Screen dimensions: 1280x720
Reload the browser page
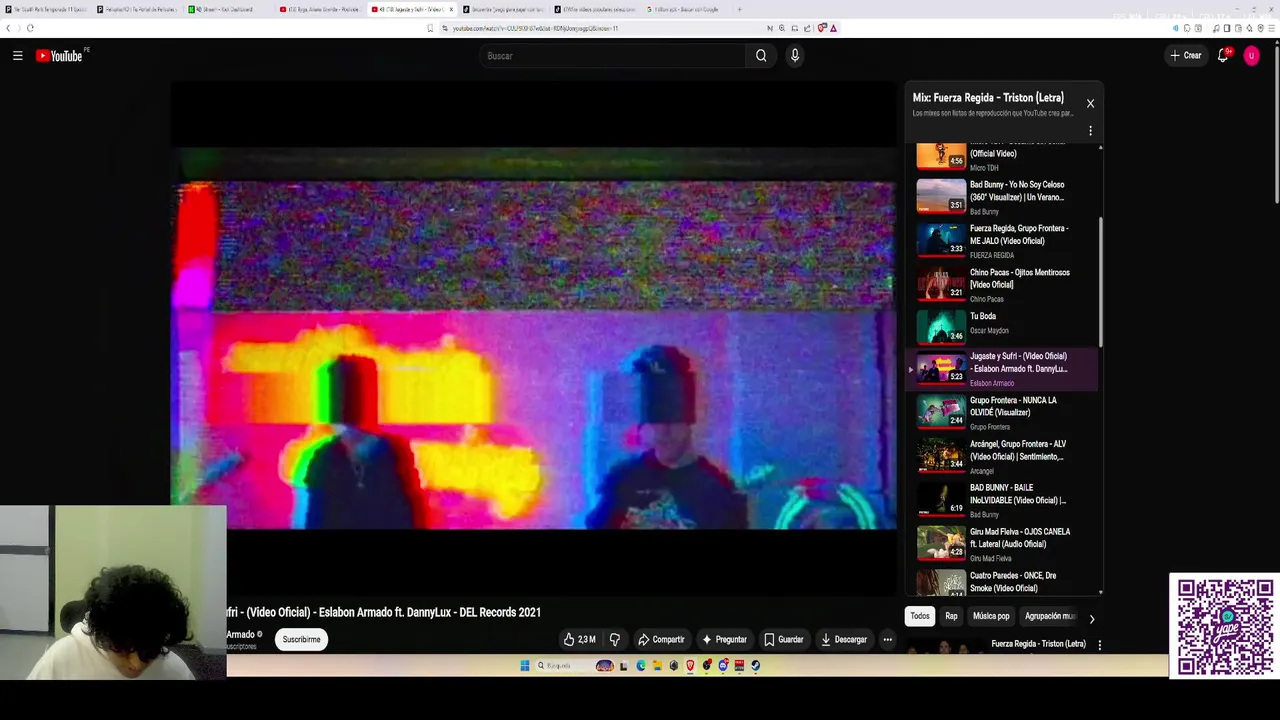tap(30, 28)
